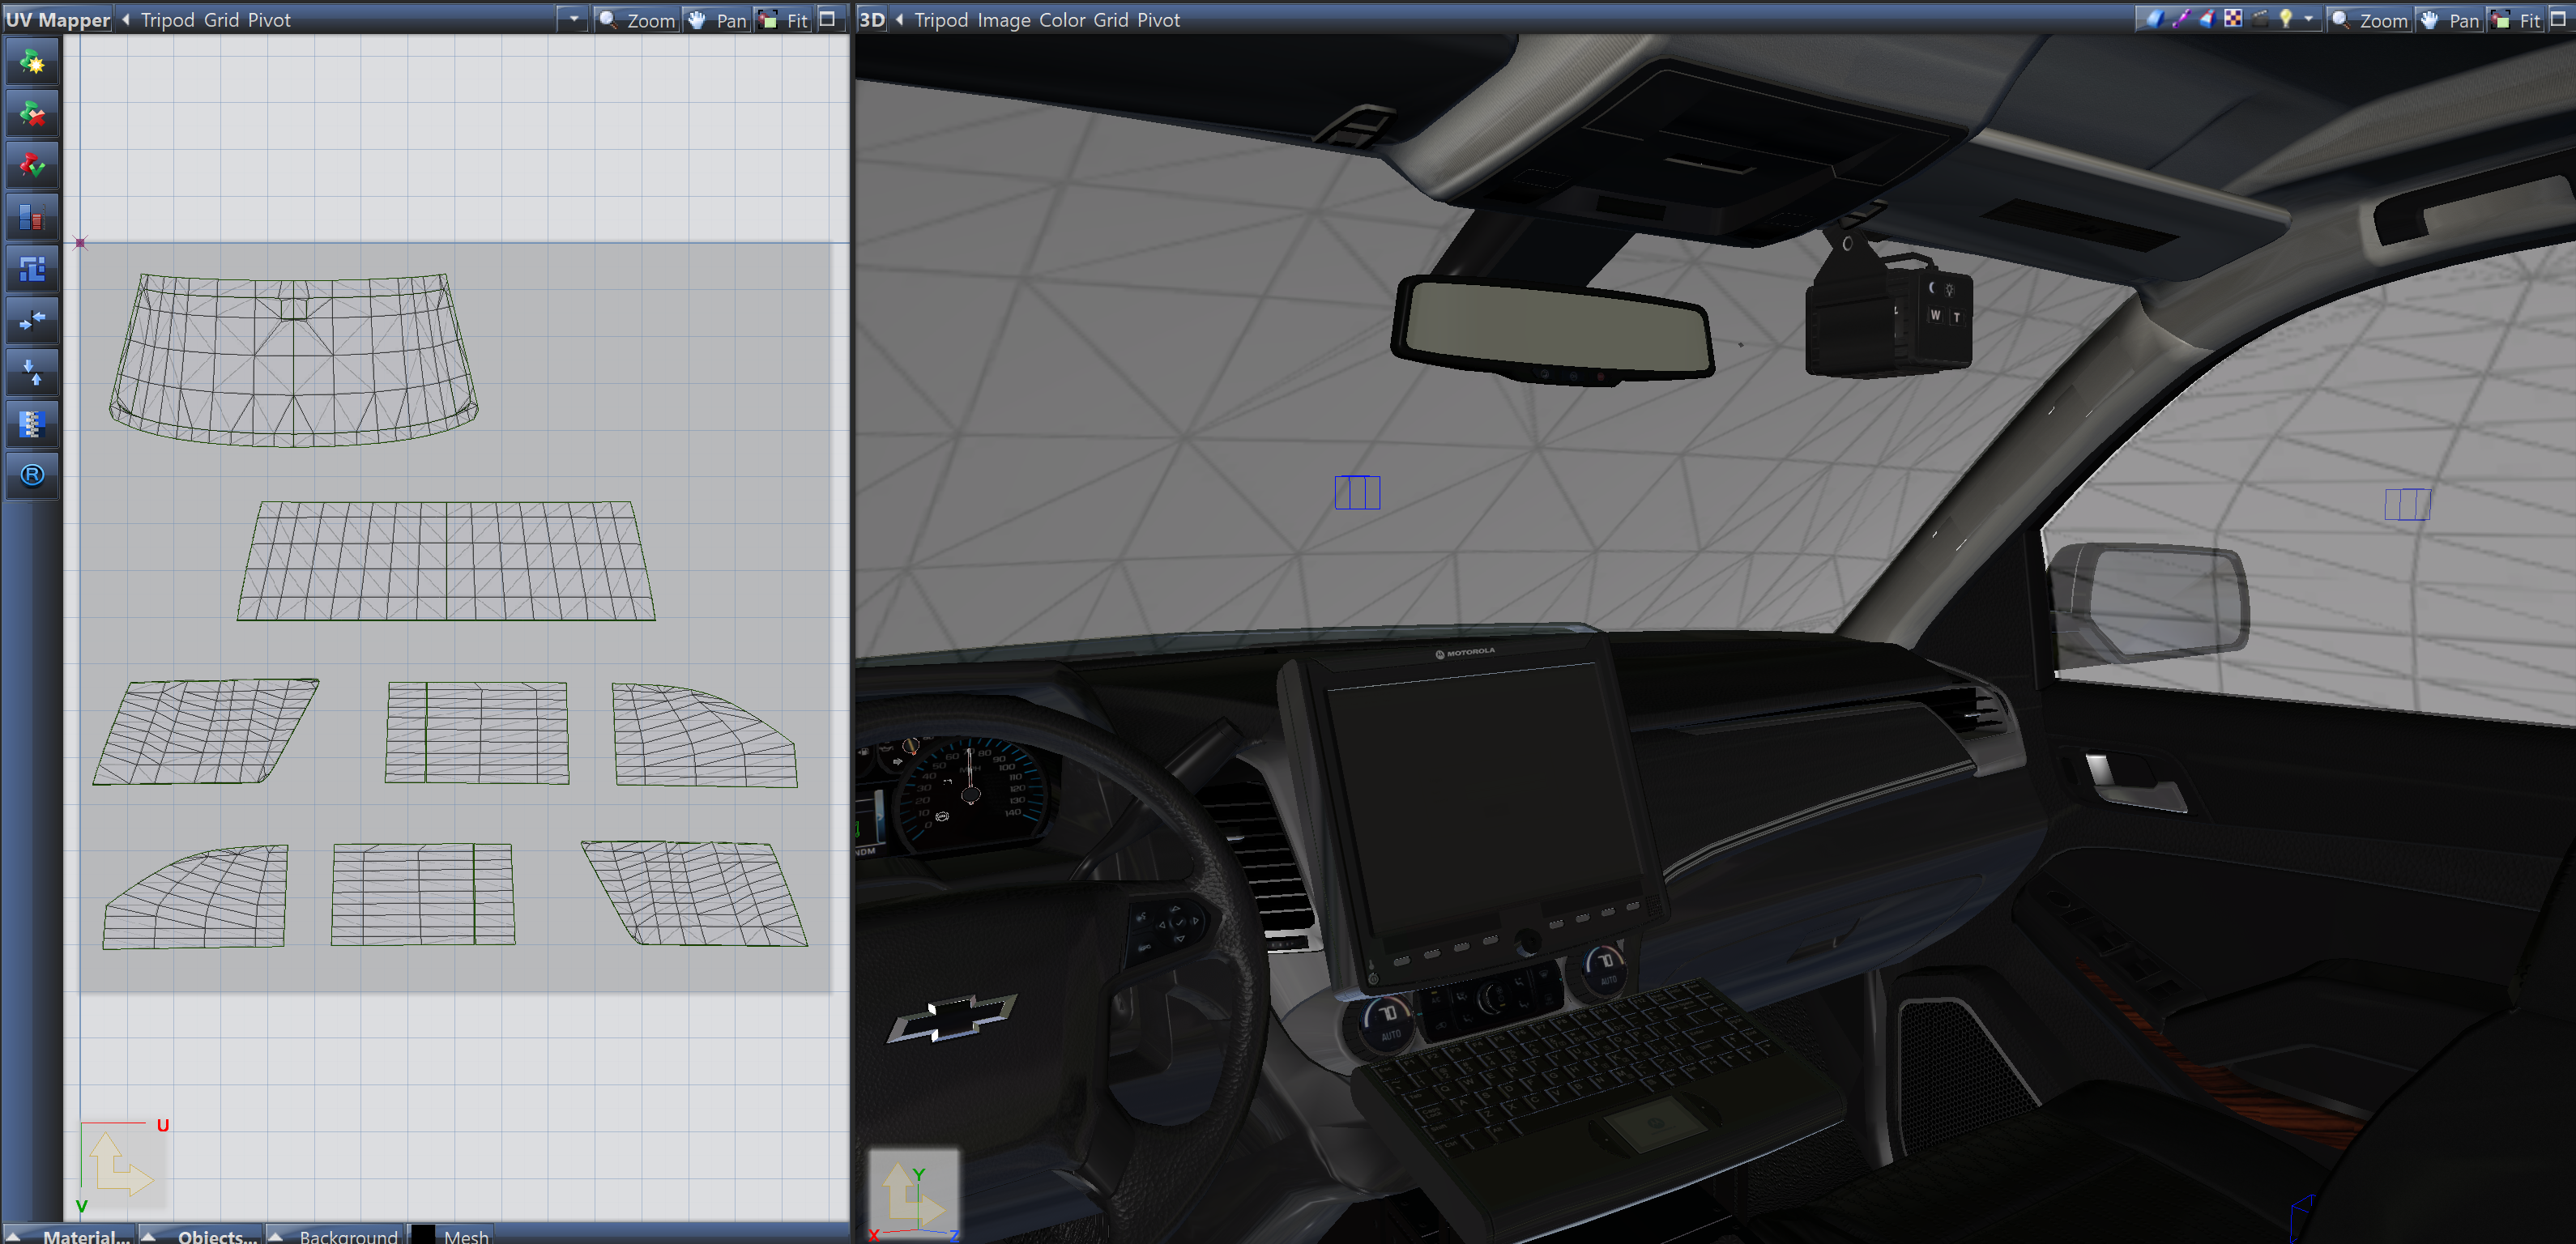Click the remove pin red X icon
Image resolution: width=2576 pixels, height=1244 pixels.
(x=32, y=115)
